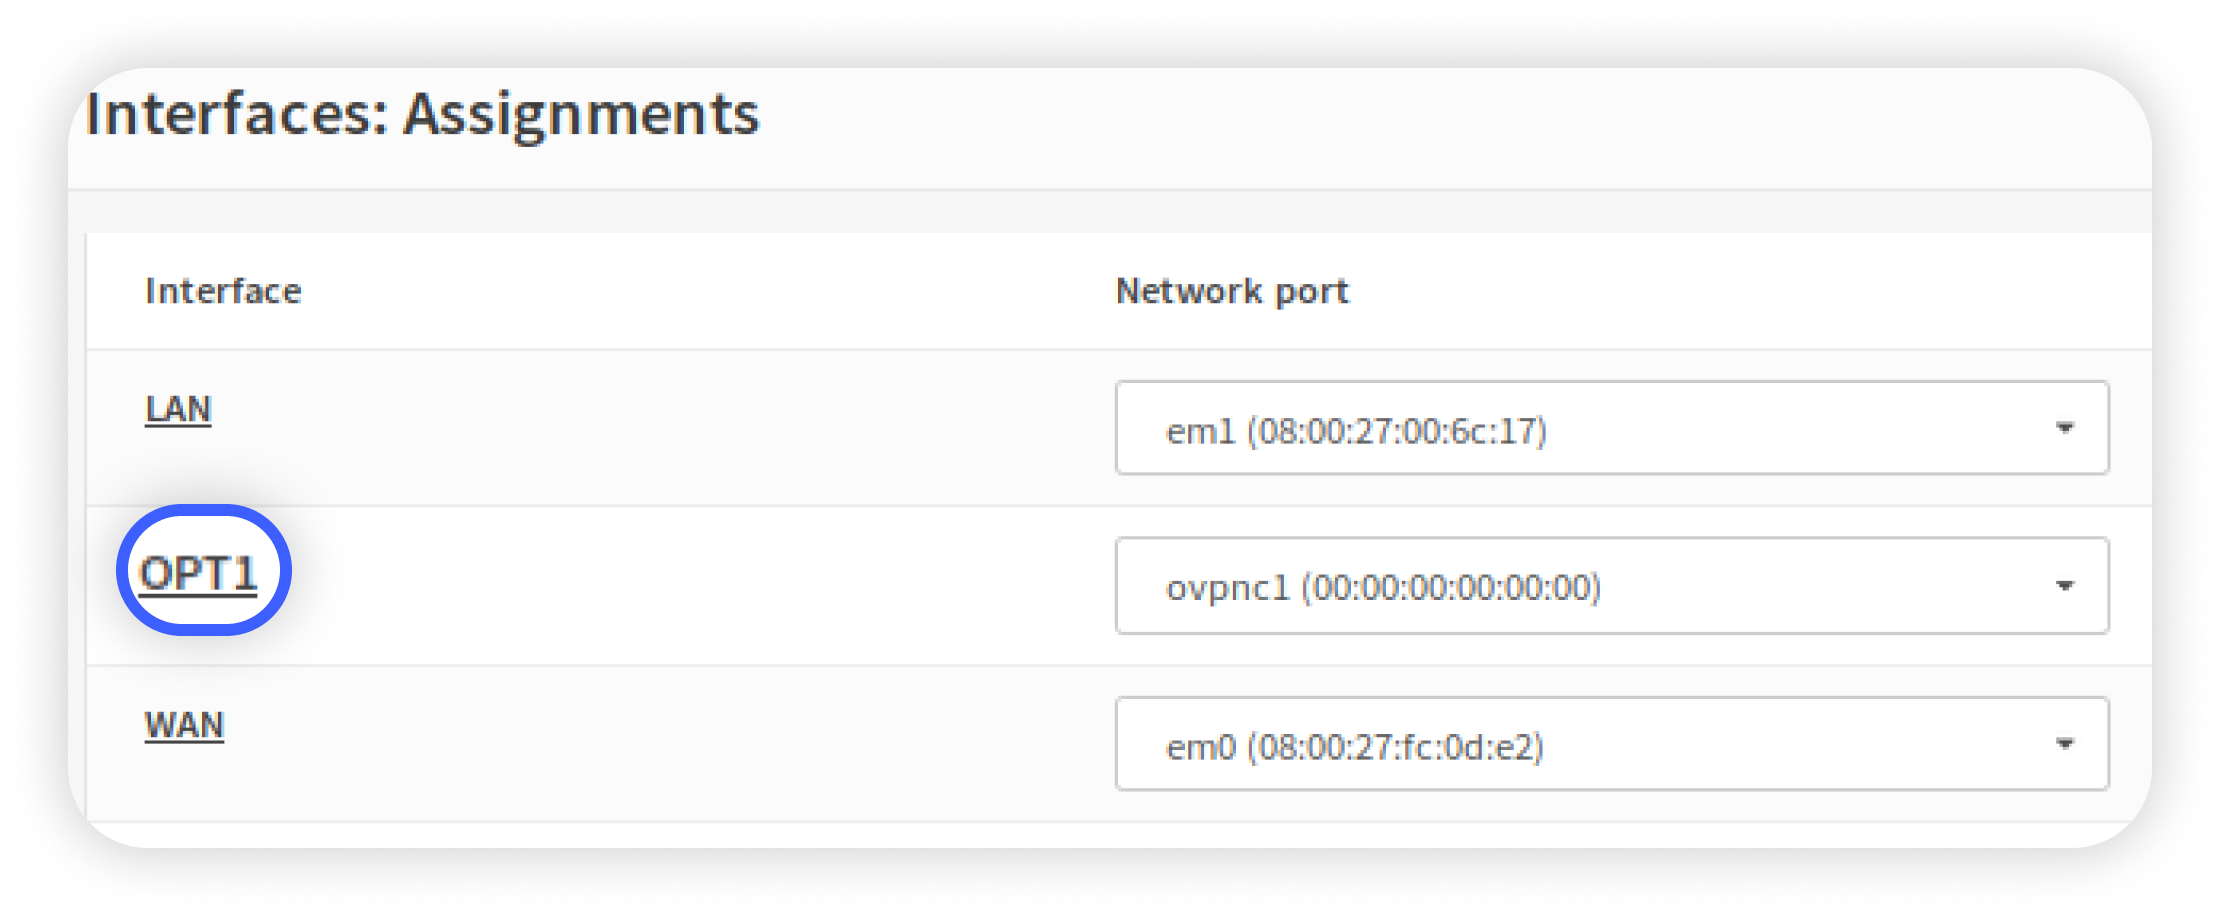Click the MAC address 08:00:27:00:6c:17 text
Viewport: 2220px width, 916px height.
coord(1397,432)
